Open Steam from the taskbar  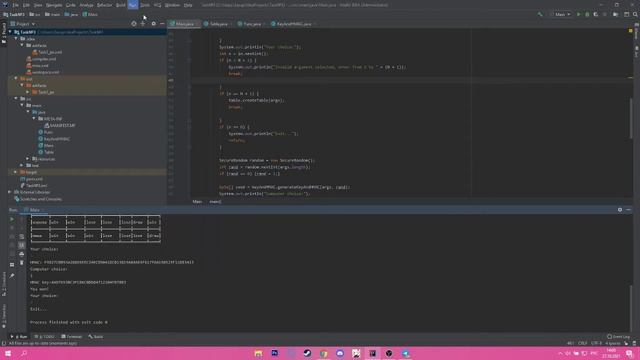(307, 353)
